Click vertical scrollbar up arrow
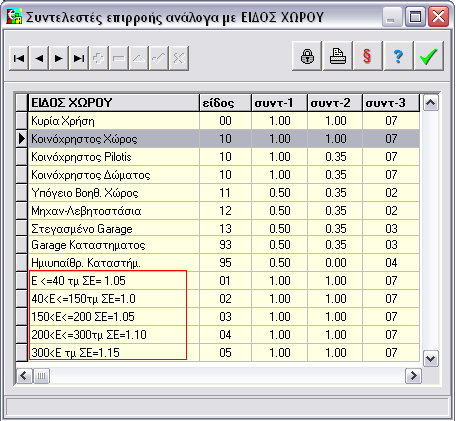 tap(431, 103)
